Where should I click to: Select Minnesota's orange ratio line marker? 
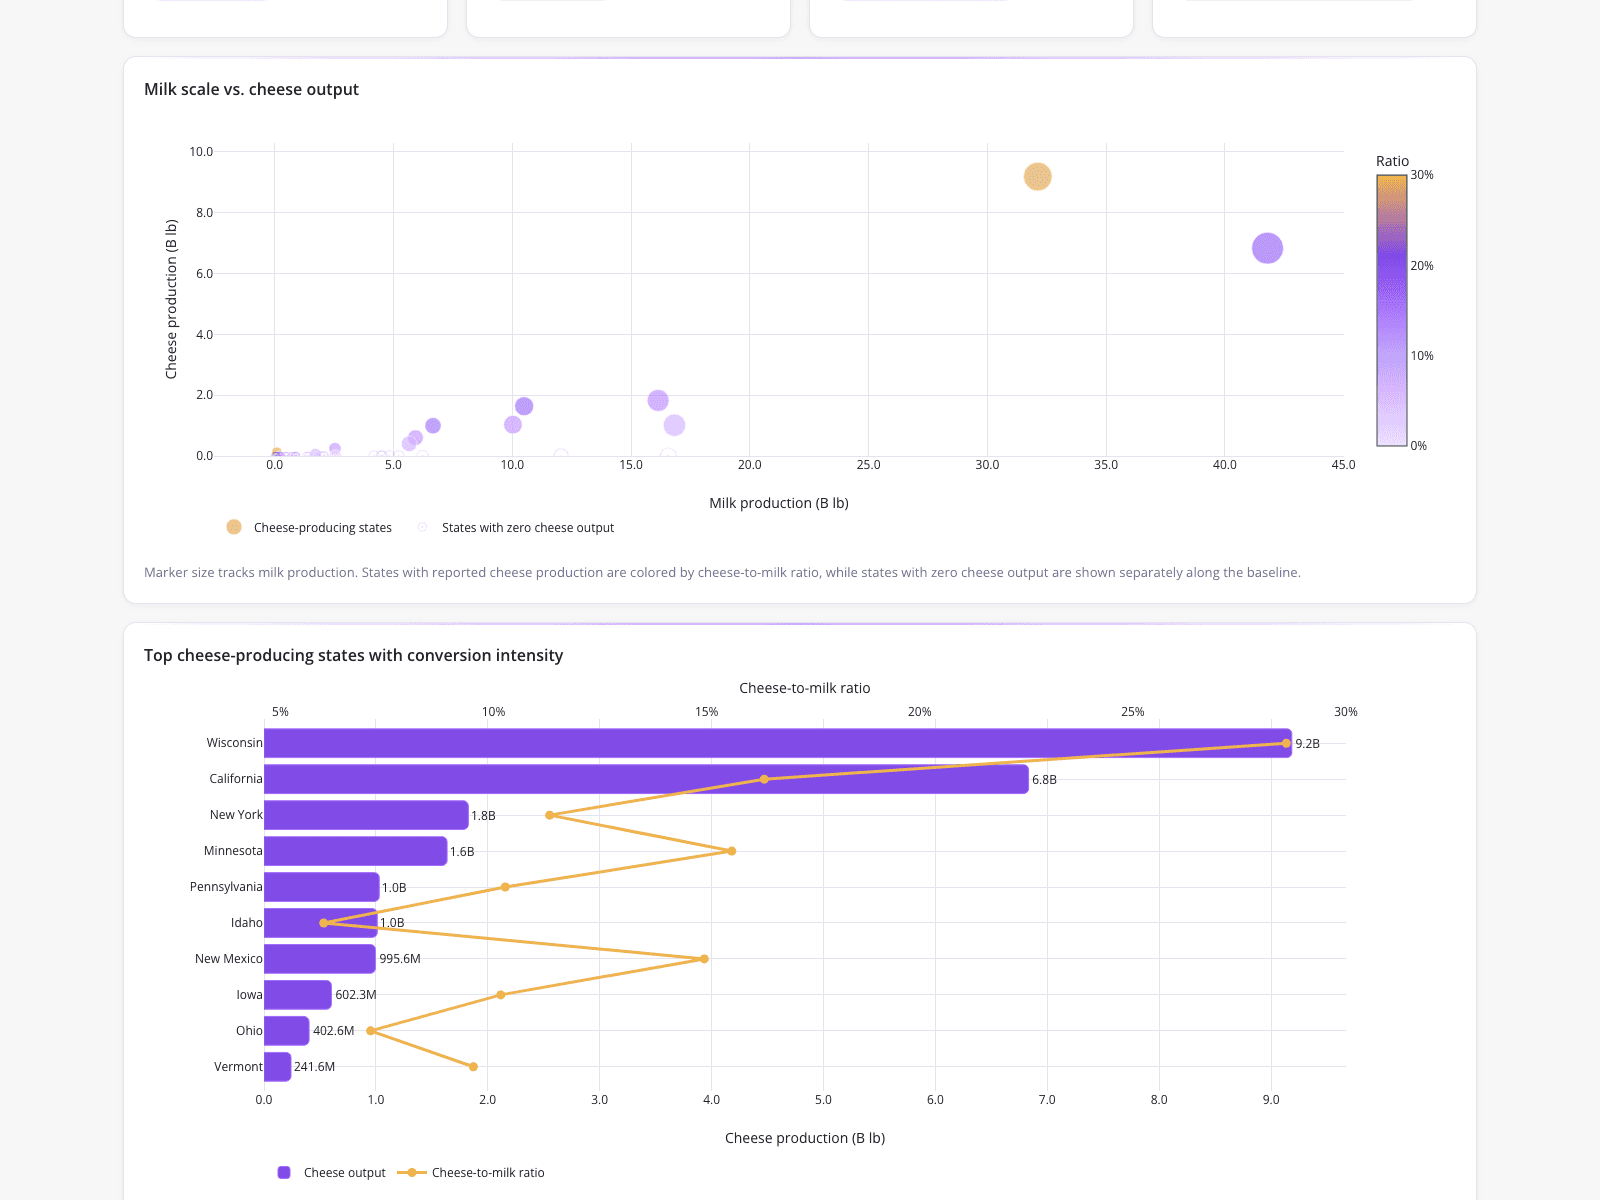pos(732,851)
